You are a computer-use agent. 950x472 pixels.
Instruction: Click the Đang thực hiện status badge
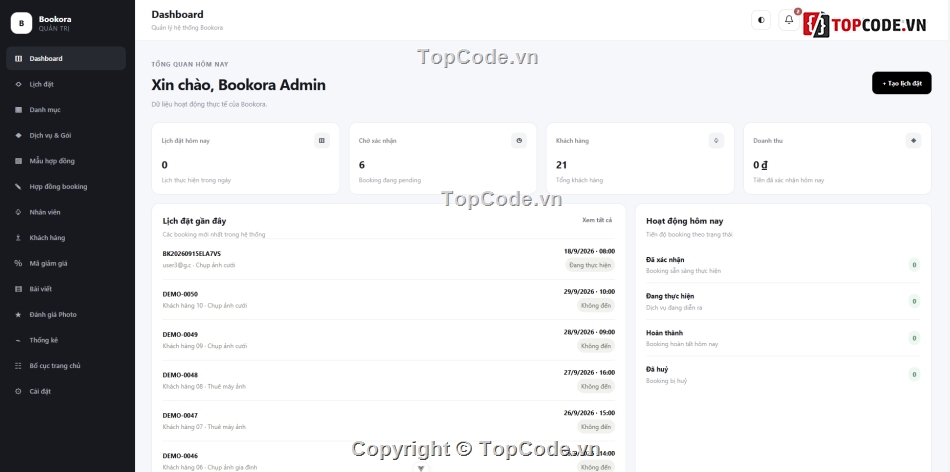(590, 265)
